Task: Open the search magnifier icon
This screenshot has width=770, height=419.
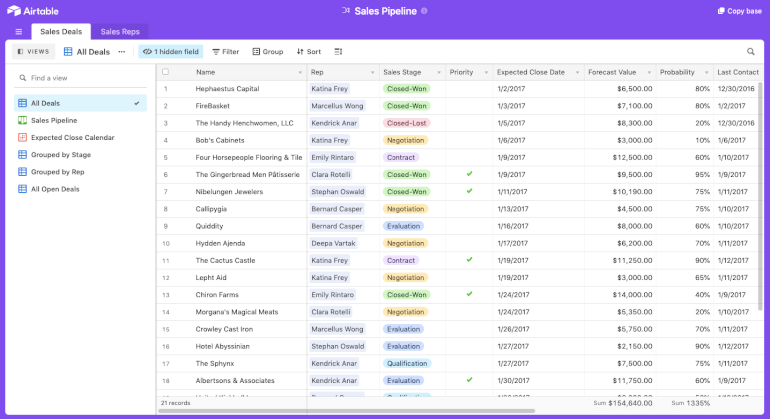Action: click(x=750, y=52)
